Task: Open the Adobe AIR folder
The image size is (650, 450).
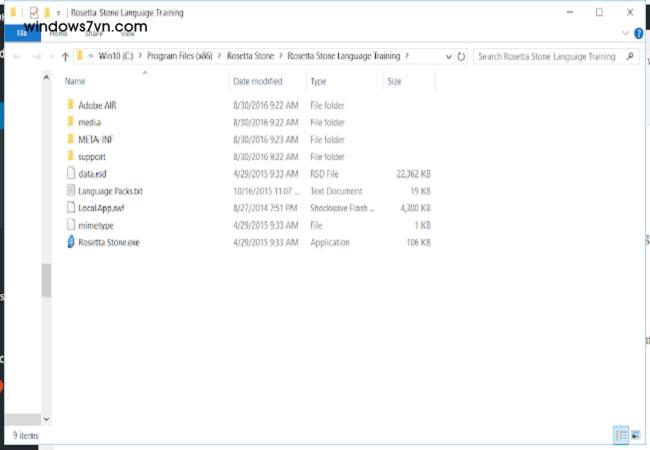Action: coord(97,105)
